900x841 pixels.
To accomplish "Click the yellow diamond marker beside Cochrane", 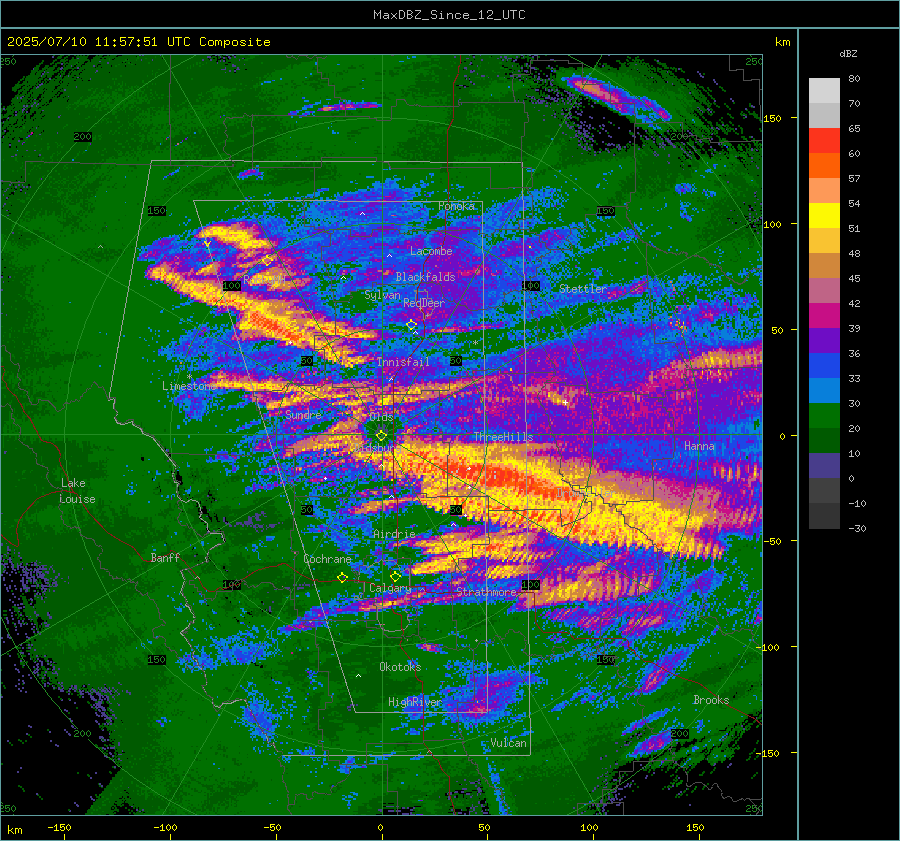I will click(343, 577).
